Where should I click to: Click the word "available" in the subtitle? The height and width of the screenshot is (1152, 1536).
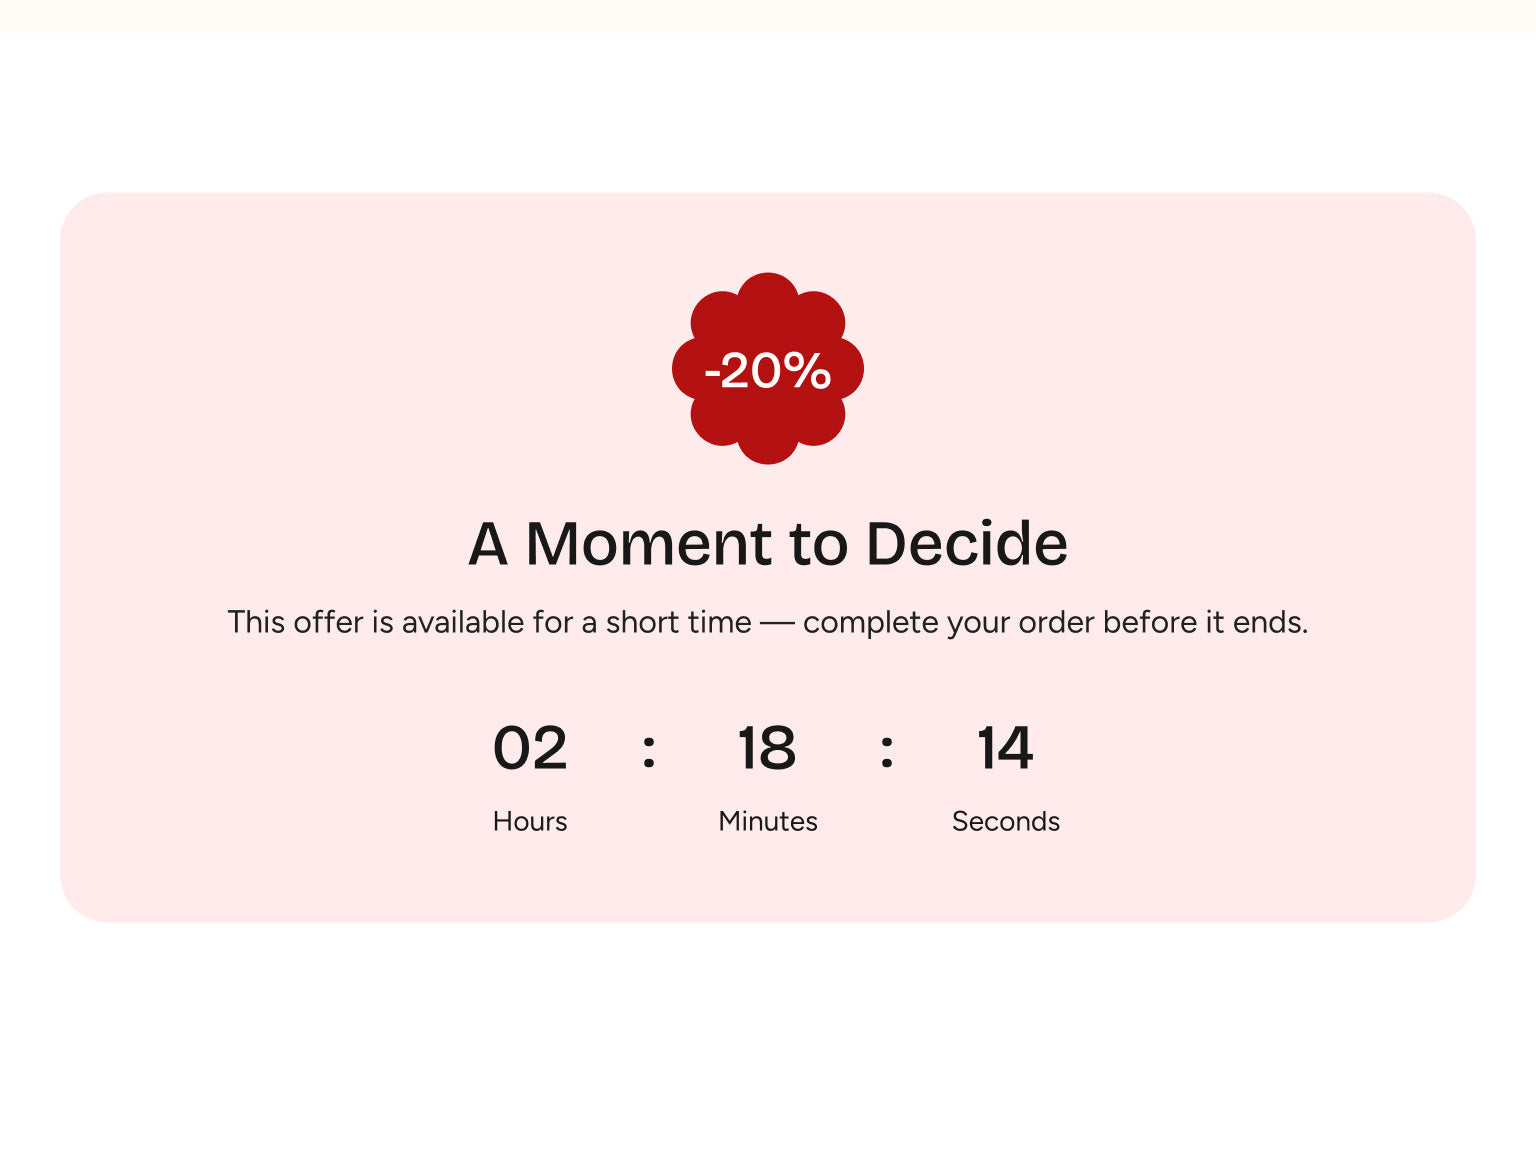click(463, 622)
